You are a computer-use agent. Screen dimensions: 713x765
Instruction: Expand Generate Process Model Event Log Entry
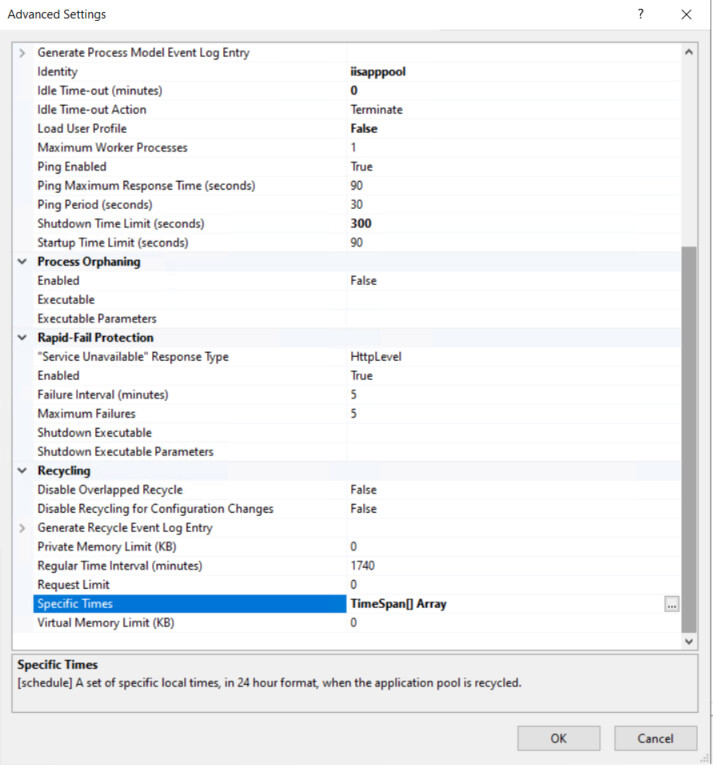point(22,53)
